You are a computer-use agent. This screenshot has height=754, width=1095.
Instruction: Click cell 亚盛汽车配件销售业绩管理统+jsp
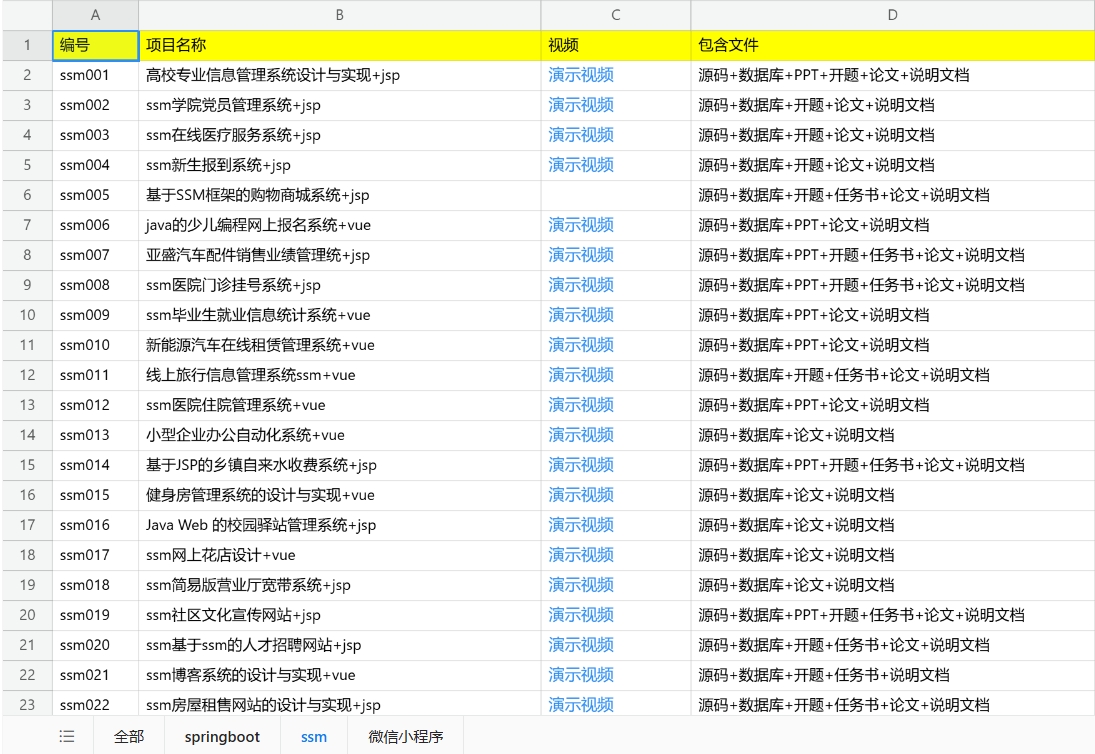pos(339,256)
